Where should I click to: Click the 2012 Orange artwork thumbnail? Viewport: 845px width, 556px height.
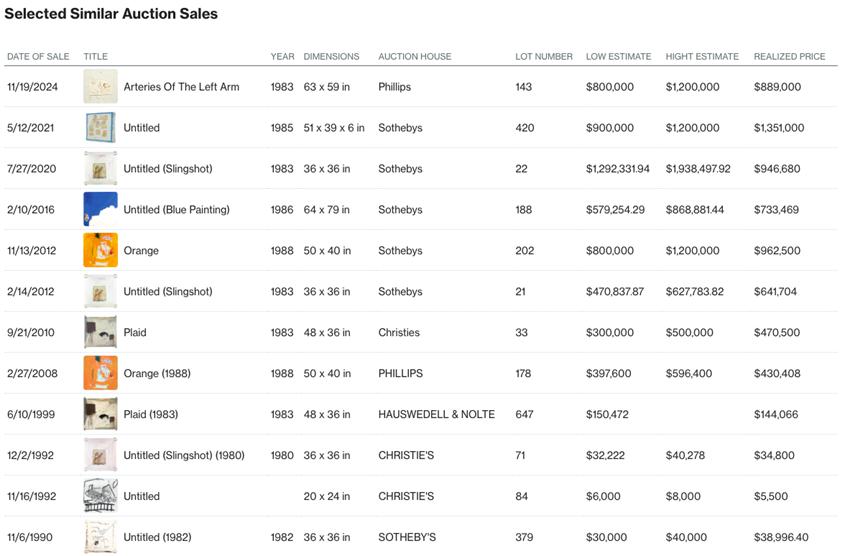(x=100, y=251)
